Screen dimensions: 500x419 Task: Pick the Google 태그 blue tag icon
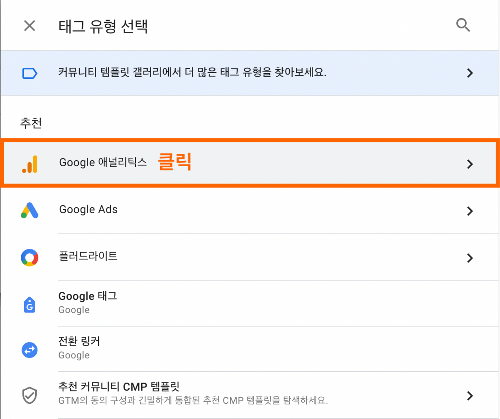[x=30, y=305]
